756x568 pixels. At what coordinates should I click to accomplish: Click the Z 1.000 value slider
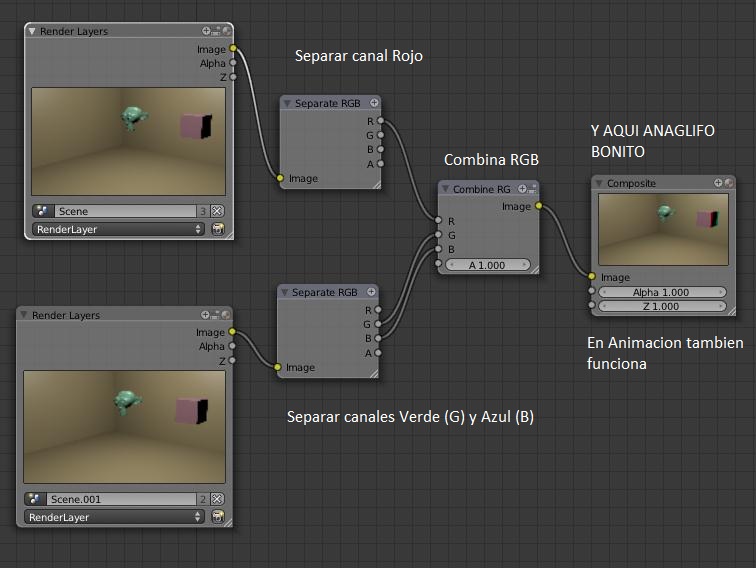(662, 306)
